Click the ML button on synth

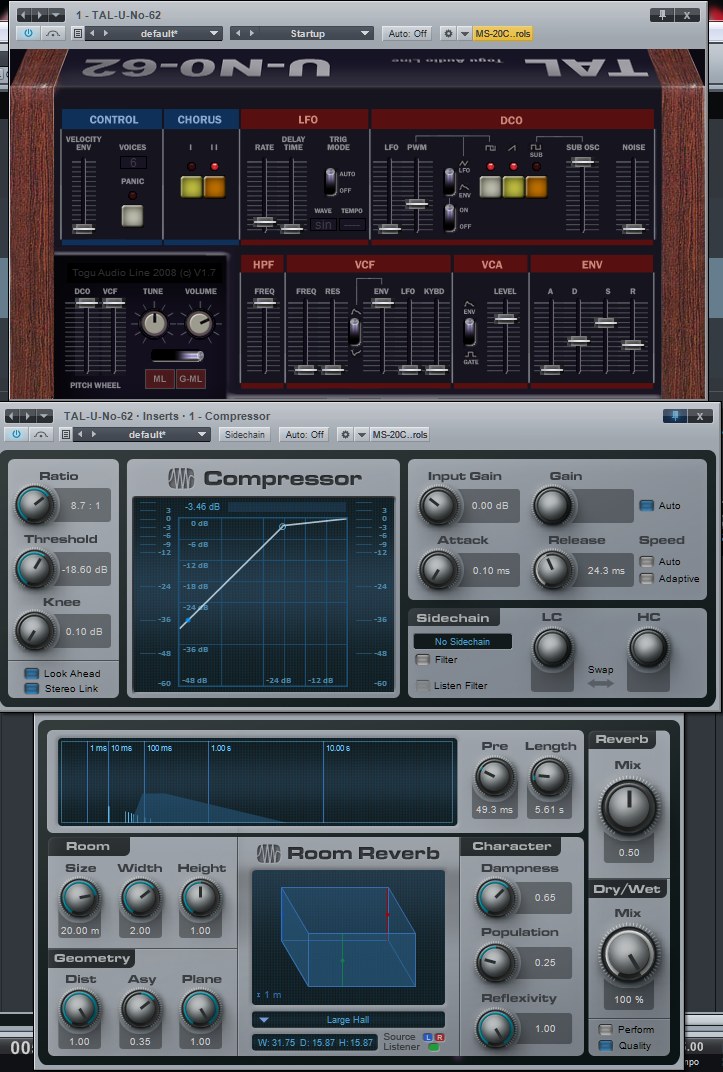point(159,379)
